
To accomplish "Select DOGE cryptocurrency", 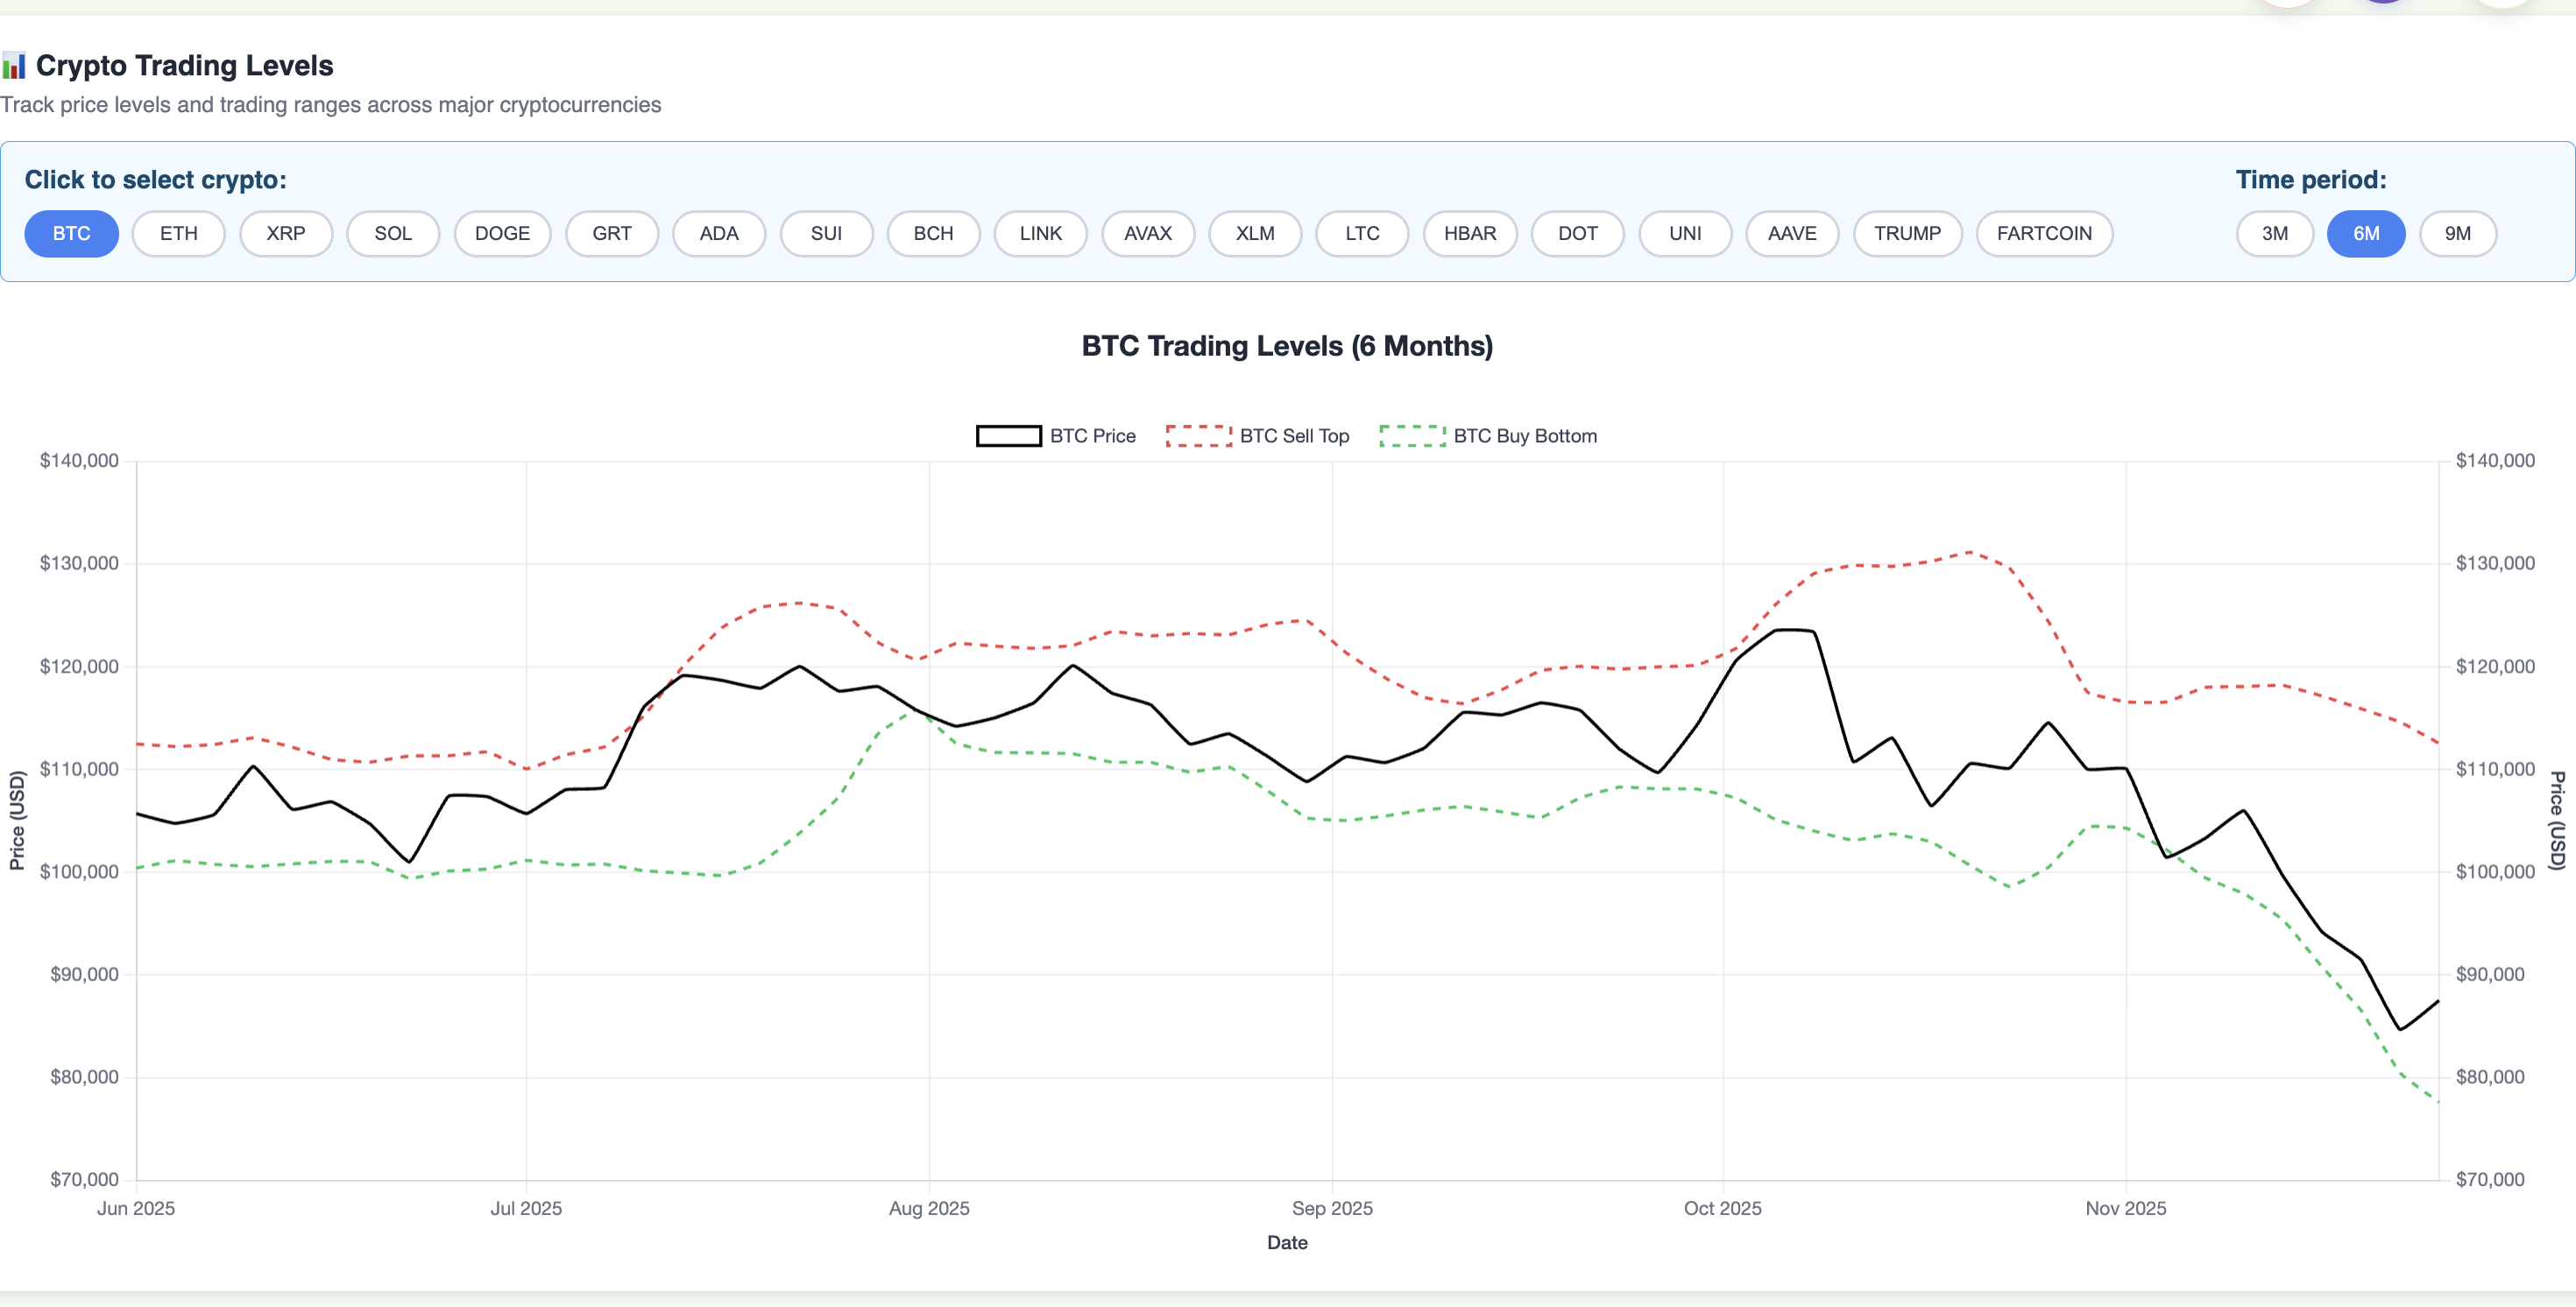I will click(x=503, y=233).
